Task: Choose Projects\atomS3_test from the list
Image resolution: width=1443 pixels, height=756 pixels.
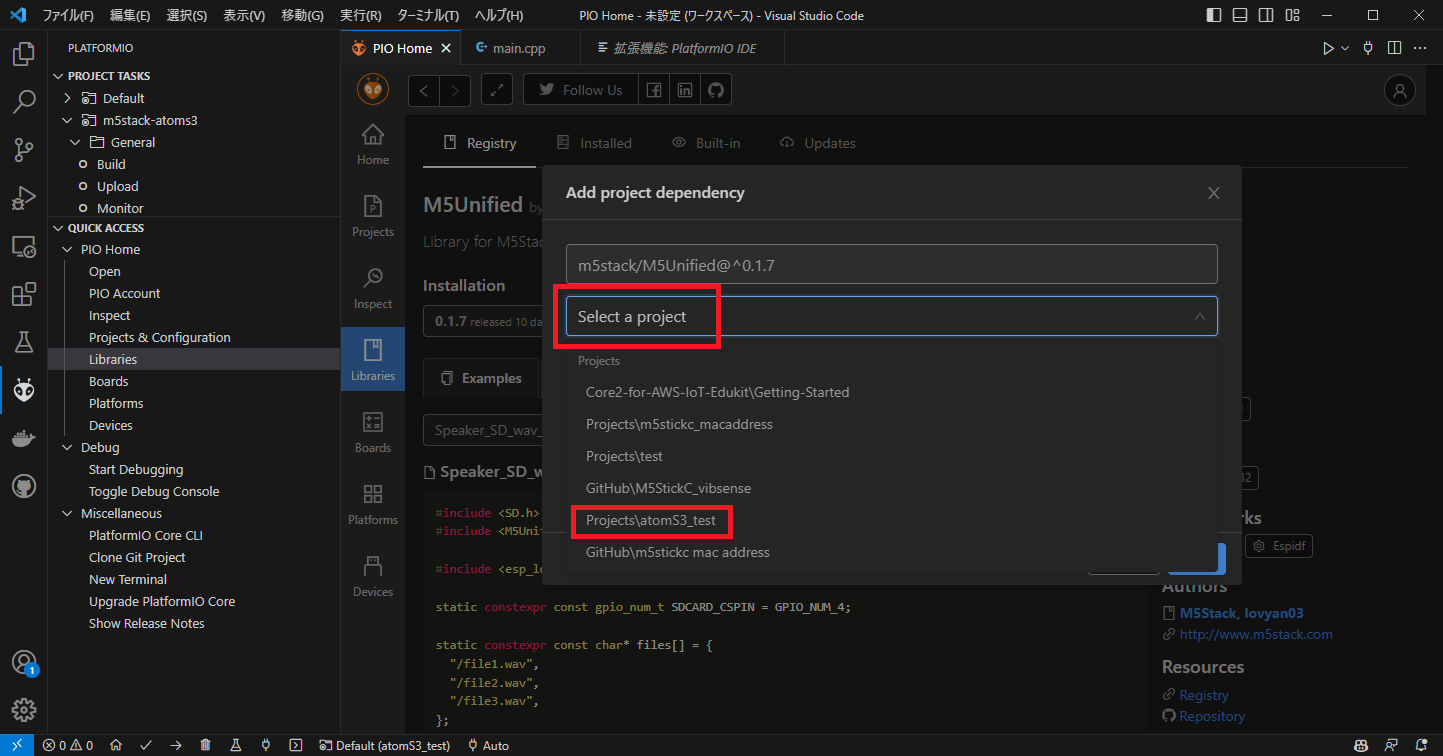Action: coord(651,520)
